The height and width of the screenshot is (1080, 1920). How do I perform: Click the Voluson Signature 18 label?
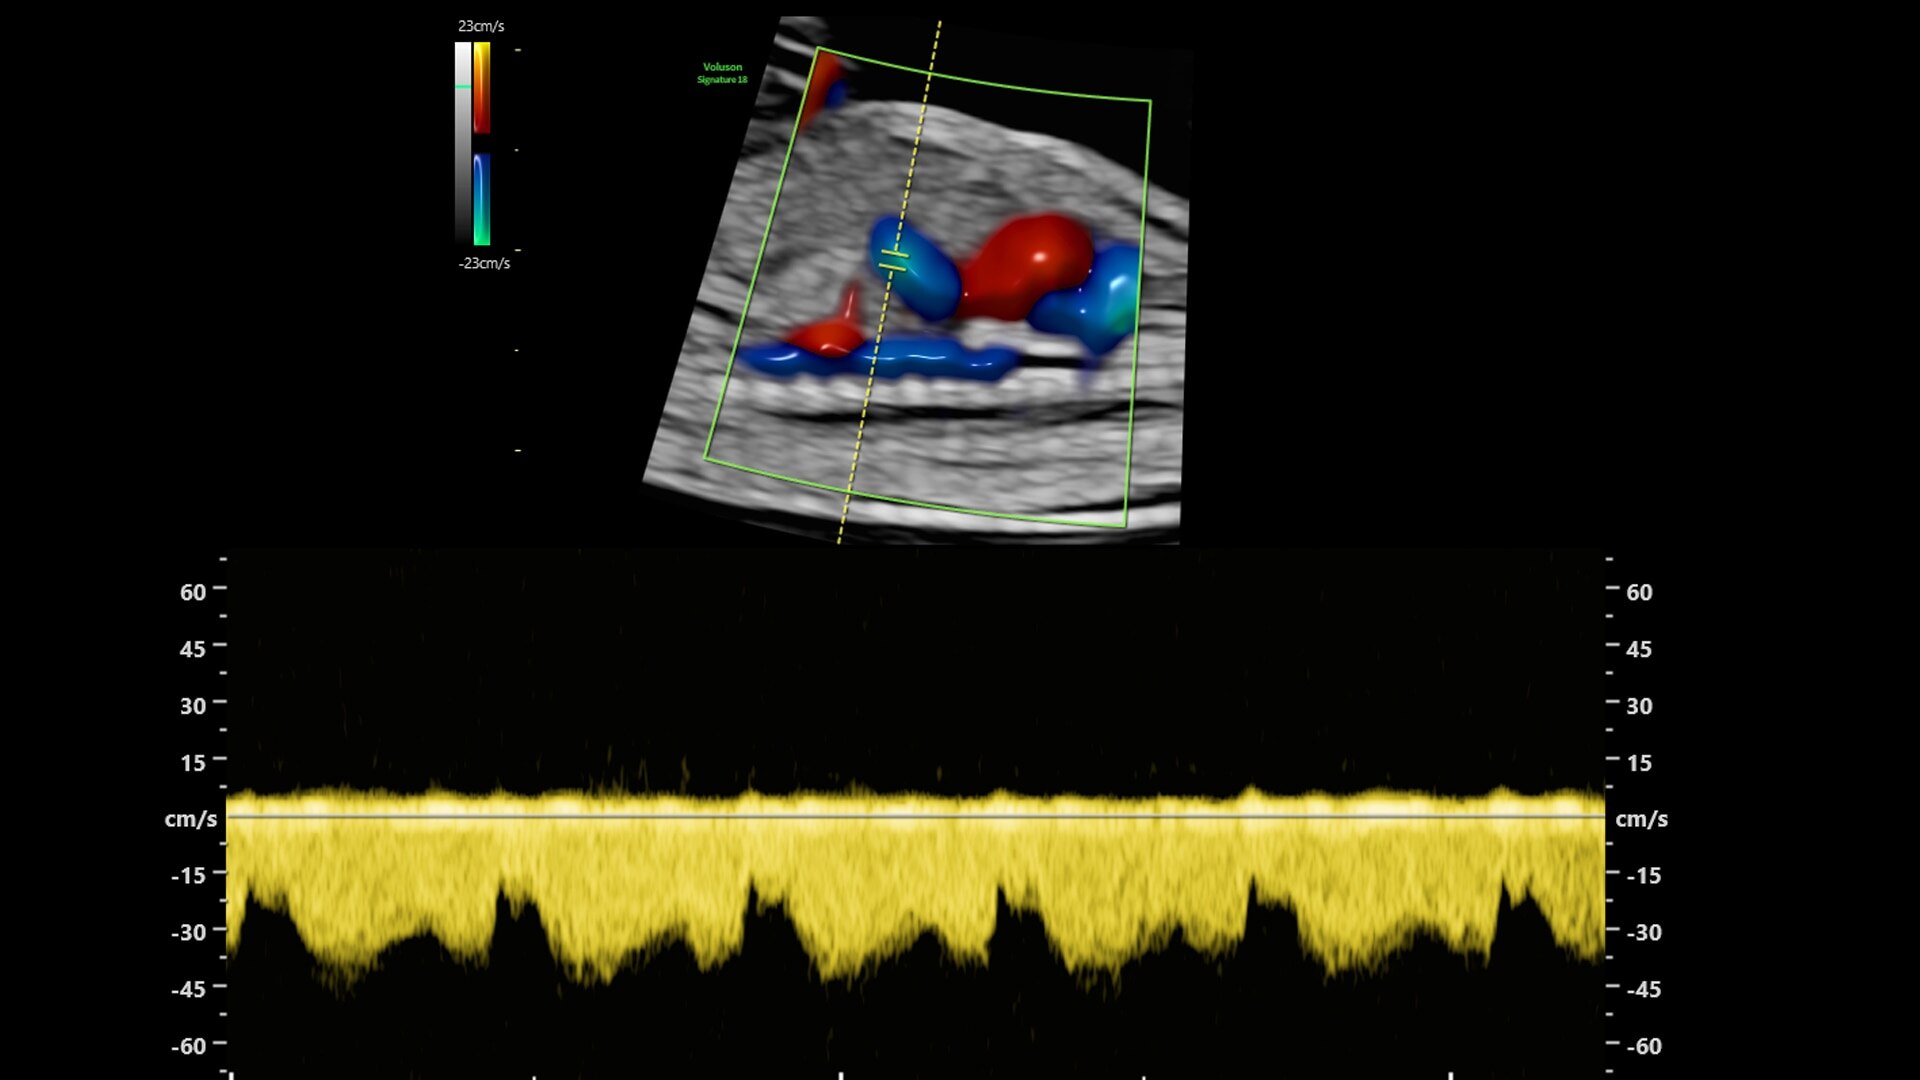pos(722,73)
